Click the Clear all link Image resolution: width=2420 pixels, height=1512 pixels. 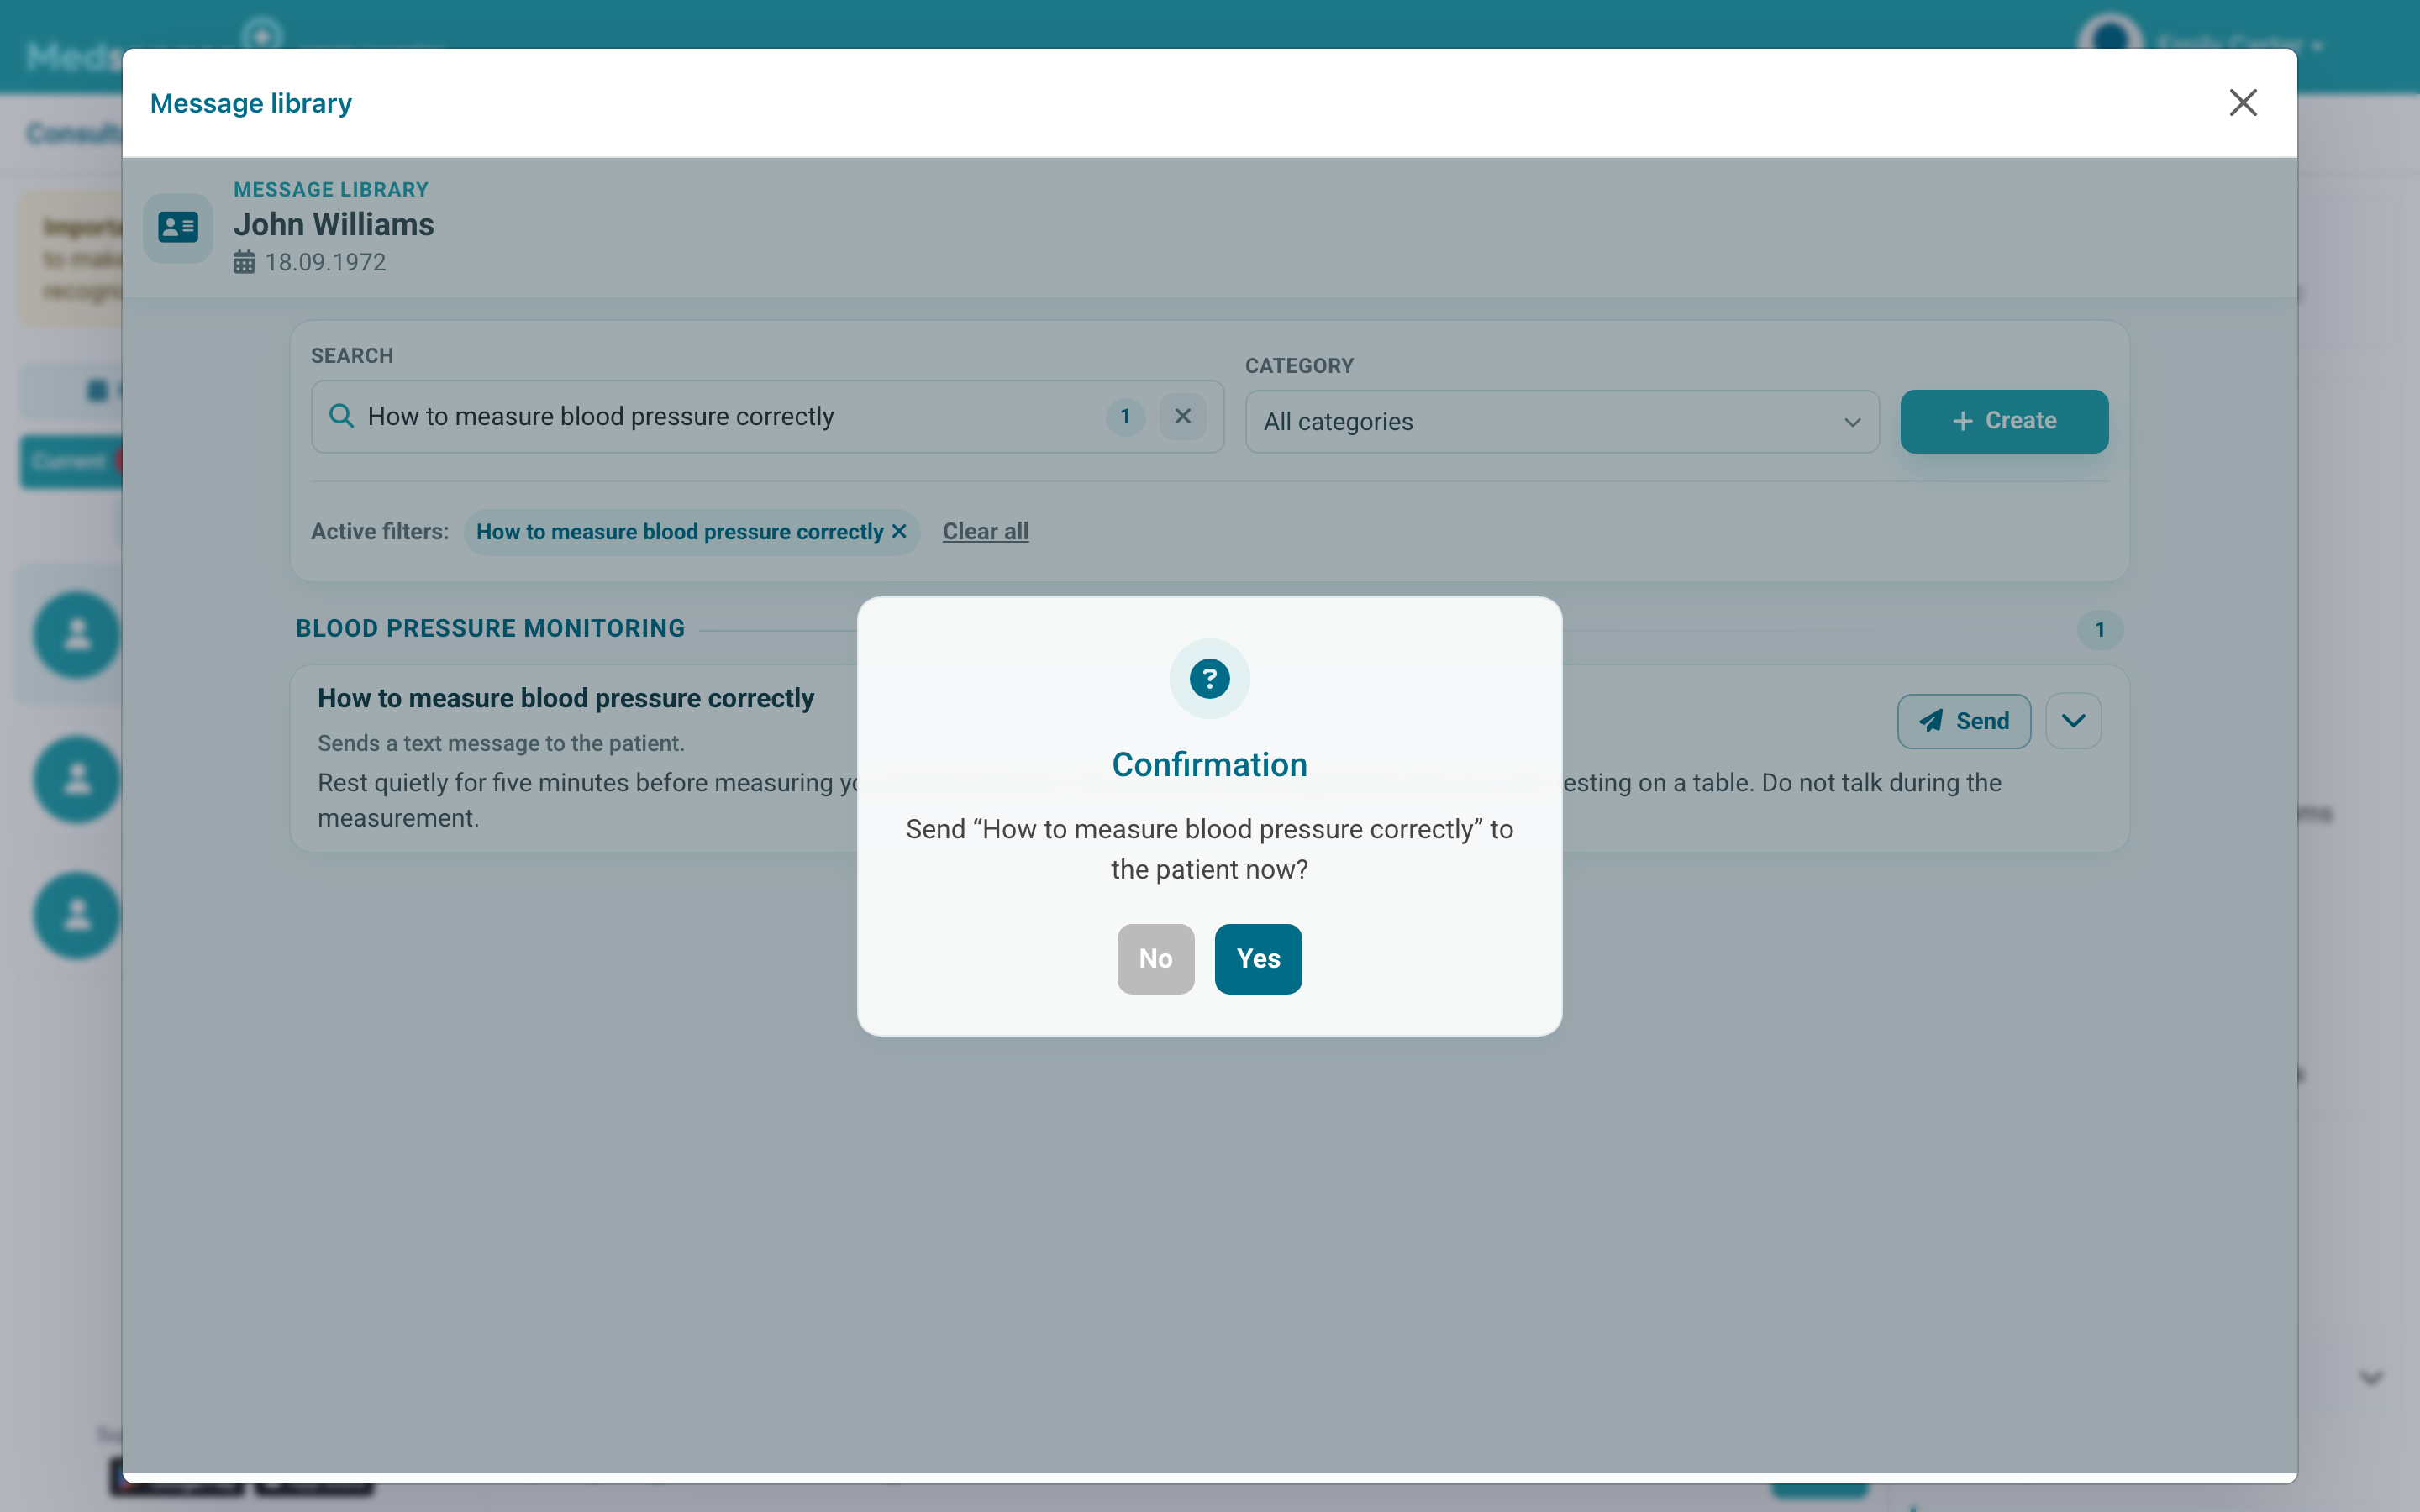point(985,531)
